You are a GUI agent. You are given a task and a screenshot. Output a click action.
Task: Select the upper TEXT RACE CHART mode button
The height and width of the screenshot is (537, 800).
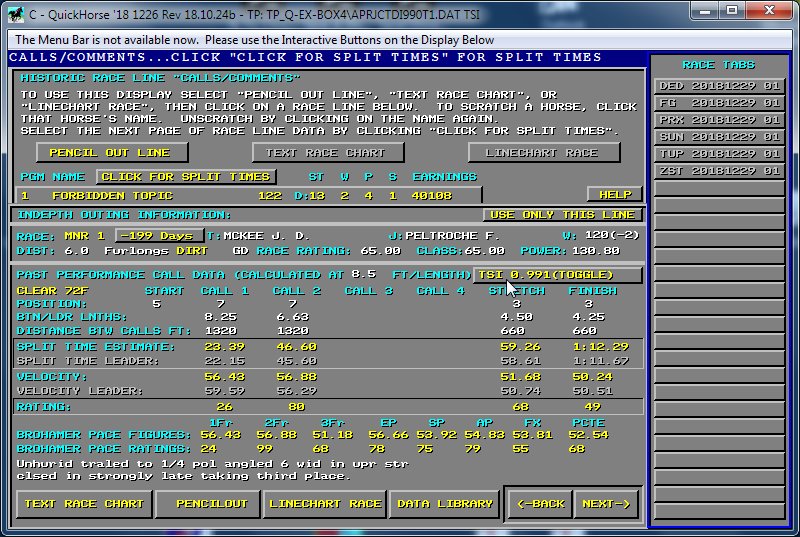point(328,152)
